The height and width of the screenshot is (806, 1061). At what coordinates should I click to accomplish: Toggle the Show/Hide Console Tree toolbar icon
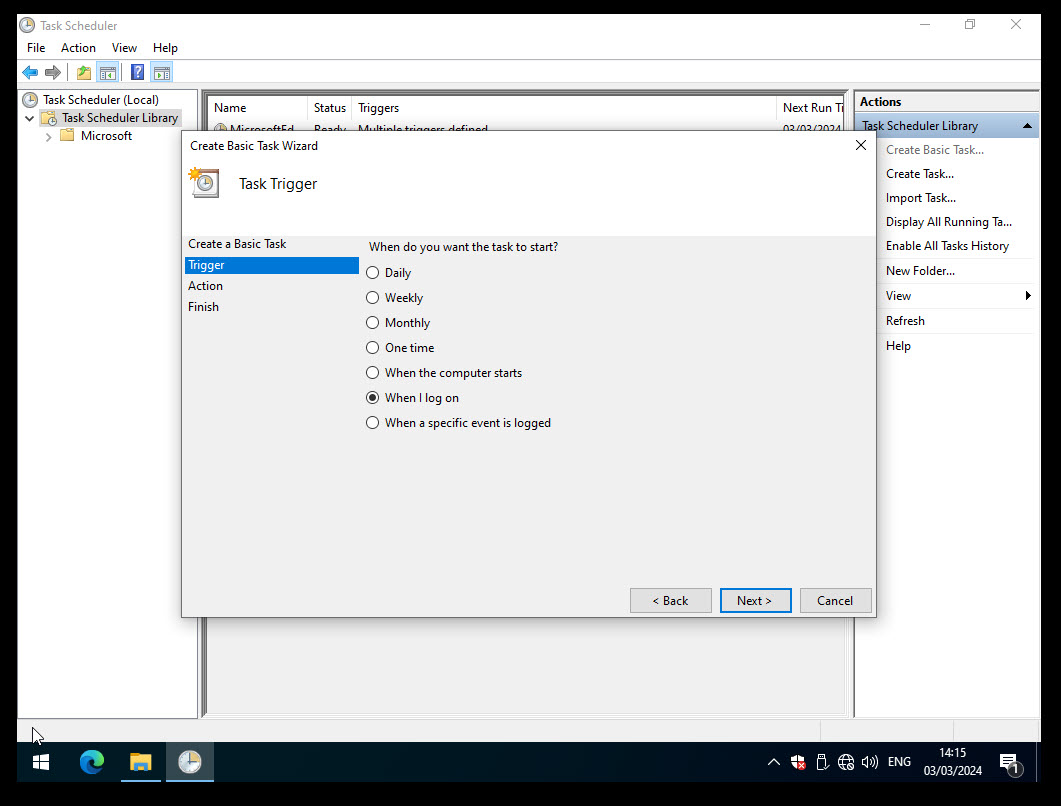pos(108,71)
